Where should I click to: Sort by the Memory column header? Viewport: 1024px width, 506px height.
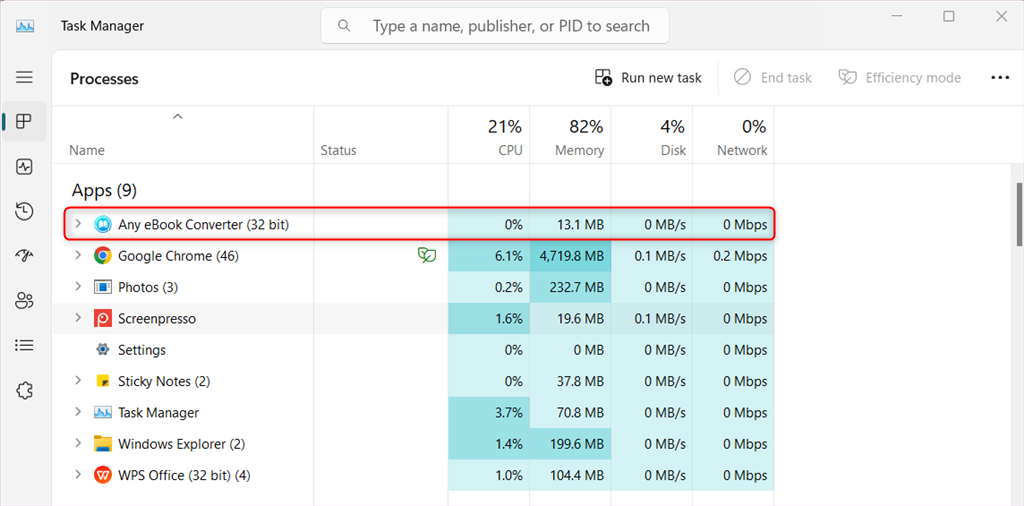579,150
